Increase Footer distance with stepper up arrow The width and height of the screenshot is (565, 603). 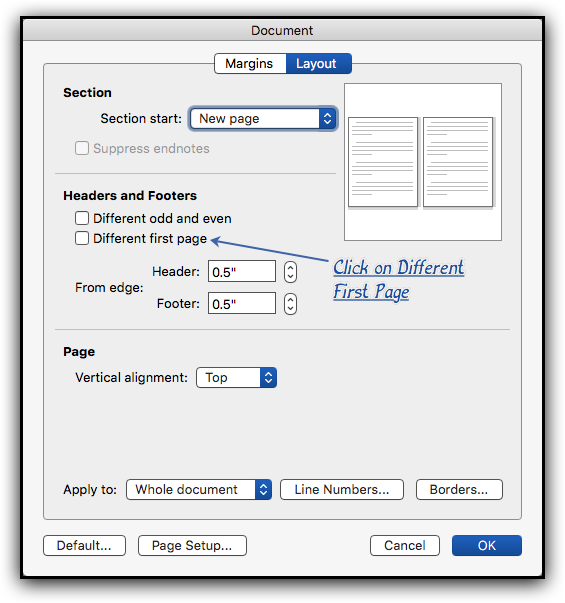click(x=290, y=299)
